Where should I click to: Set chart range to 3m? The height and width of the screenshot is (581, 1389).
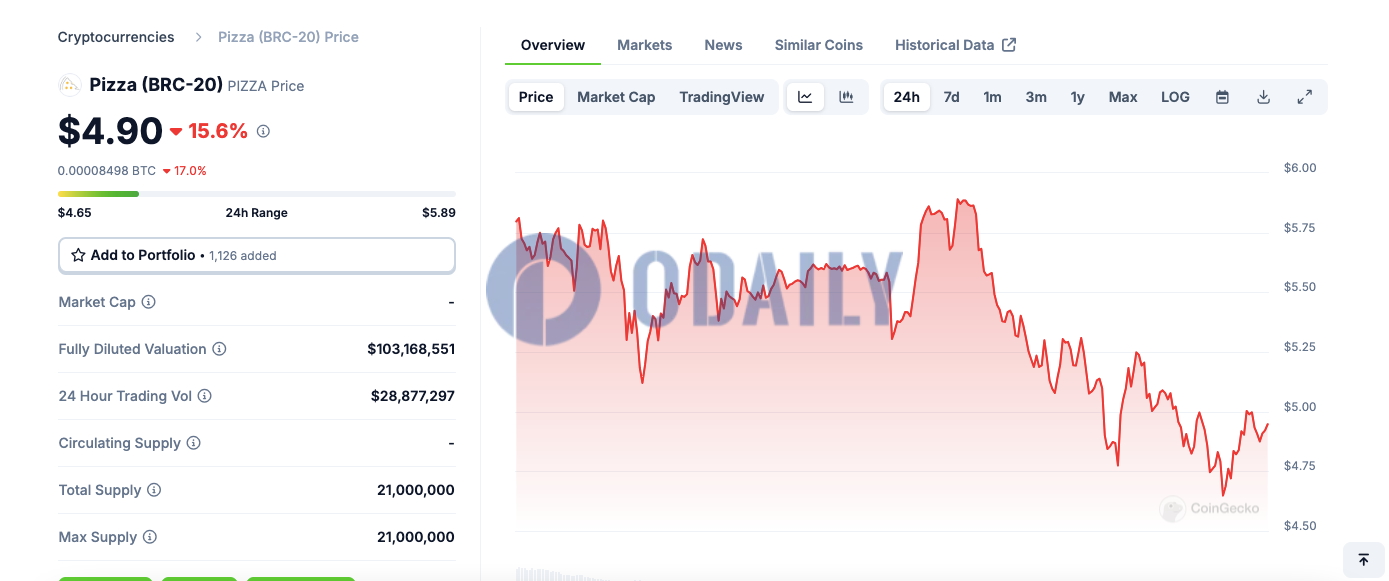[x=1036, y=97]
